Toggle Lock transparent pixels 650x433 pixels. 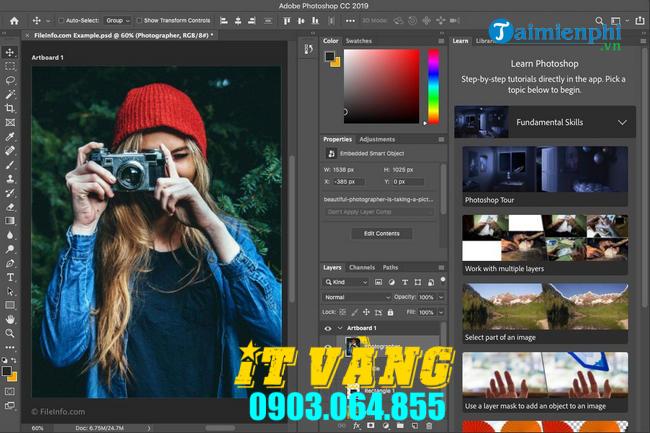pyautogui.click(x=343, y=312)
